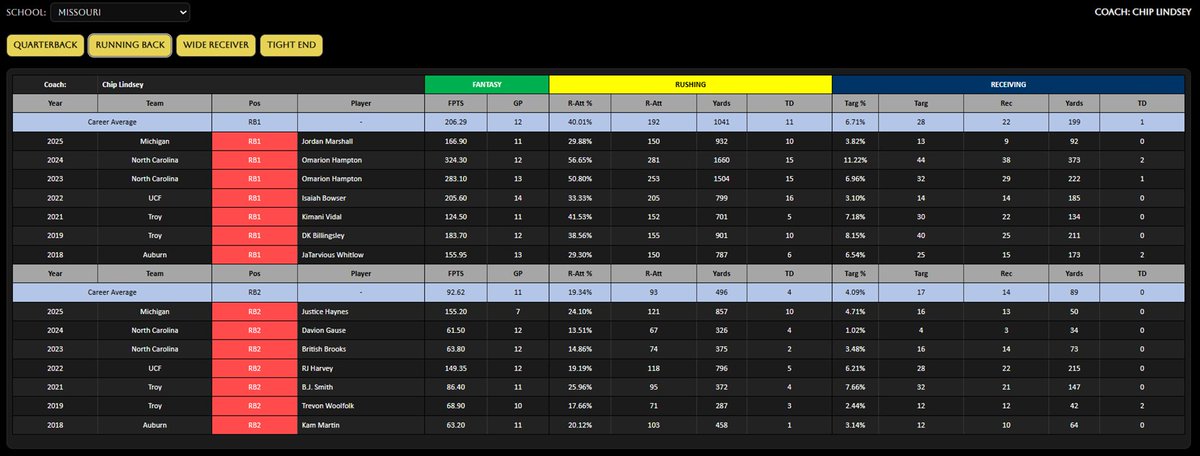Select player DK Billingsley
Image resolution: width=1200 pixels, height=456 pixels.
(x=328, y=237)
